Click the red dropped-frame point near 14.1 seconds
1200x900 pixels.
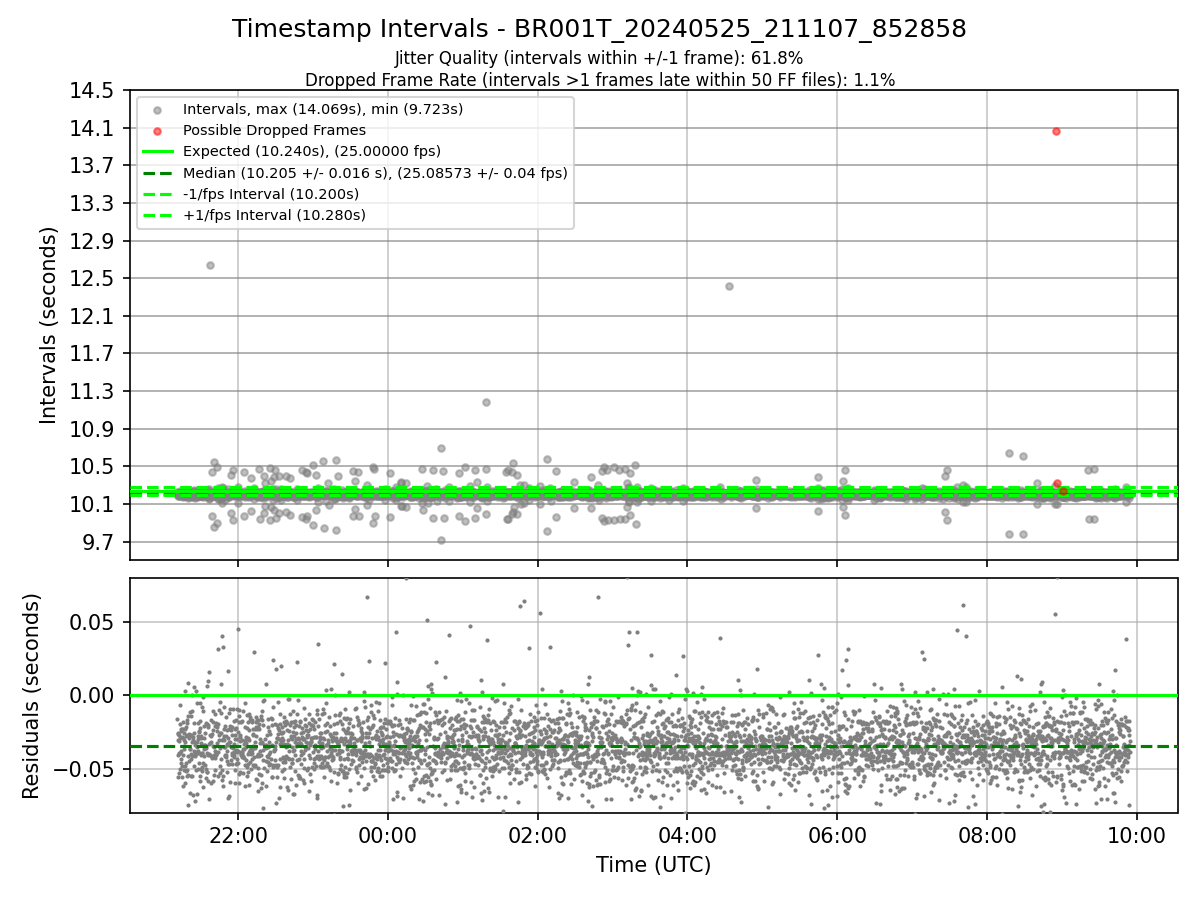click(x=1056, y=131)
